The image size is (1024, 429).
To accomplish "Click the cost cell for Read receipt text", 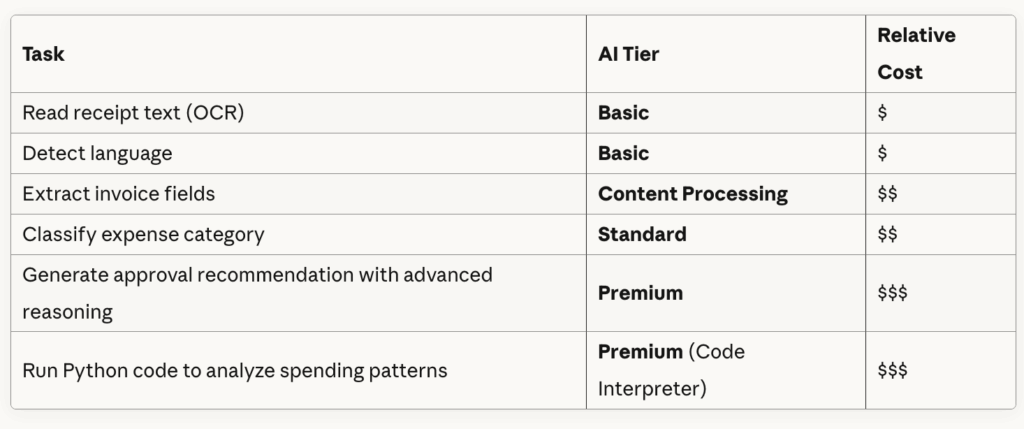I will [882, 113].
